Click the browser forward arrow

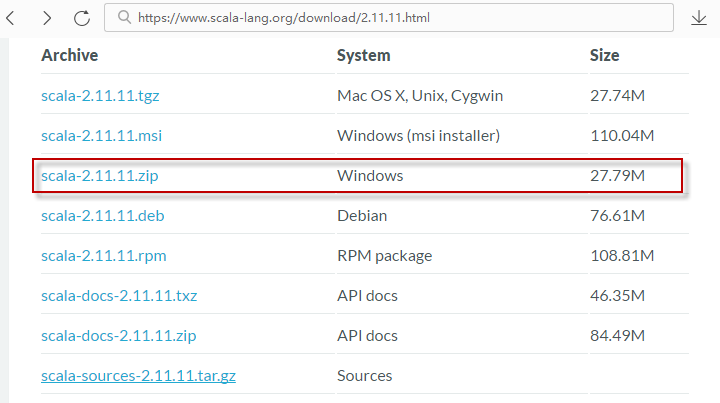click(47, 18)
